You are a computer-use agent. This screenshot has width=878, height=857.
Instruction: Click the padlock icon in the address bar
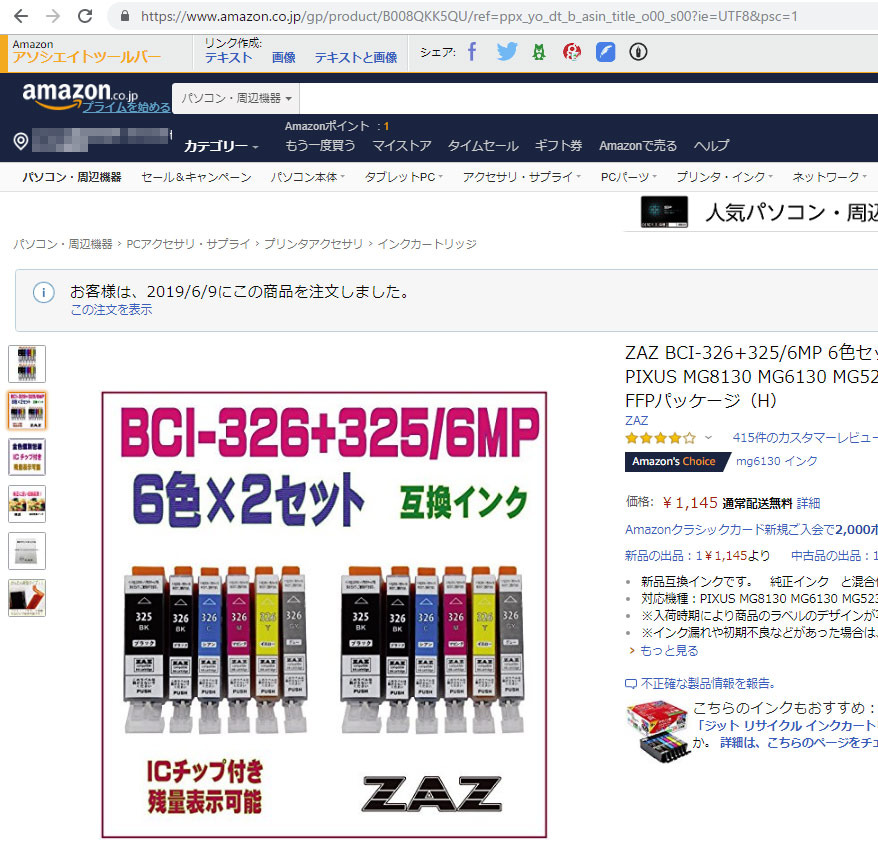(x=125, y=16)
